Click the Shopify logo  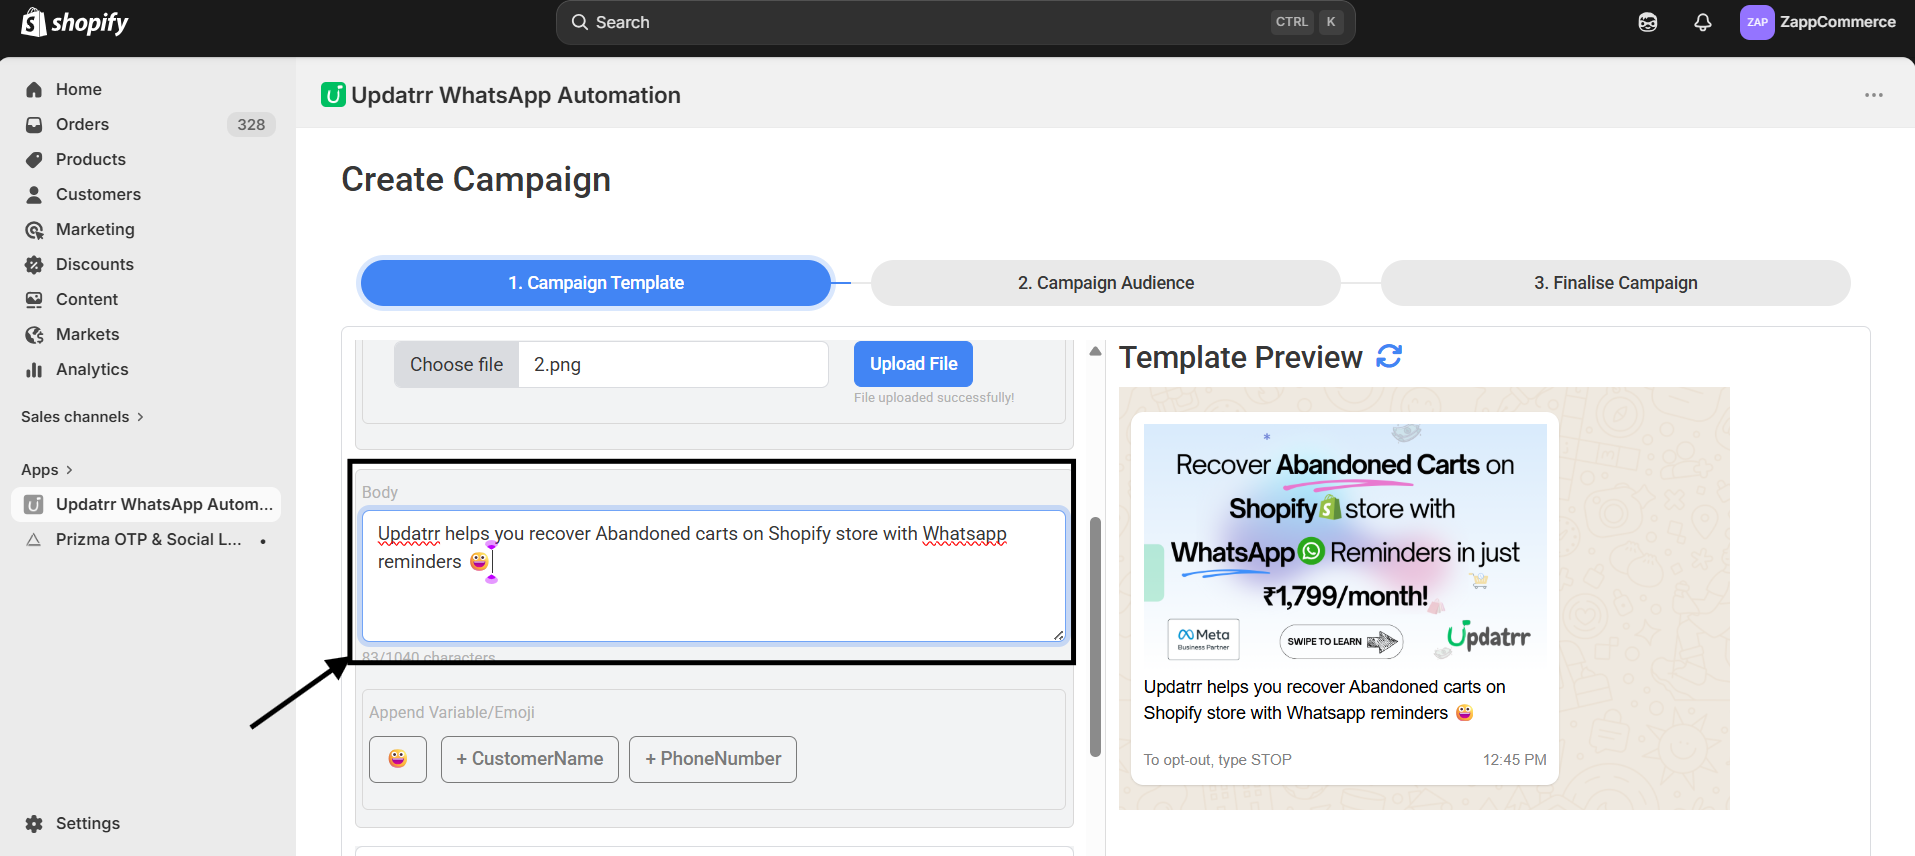tap(75, 22)
